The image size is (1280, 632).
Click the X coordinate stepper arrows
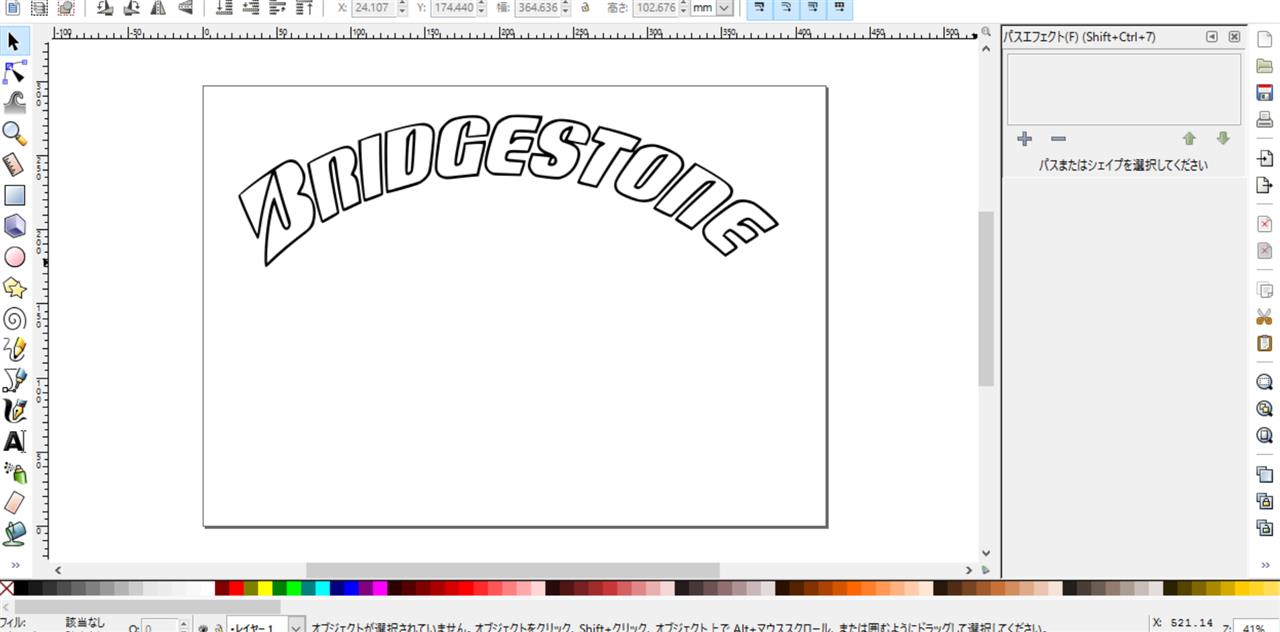point(403,8)
